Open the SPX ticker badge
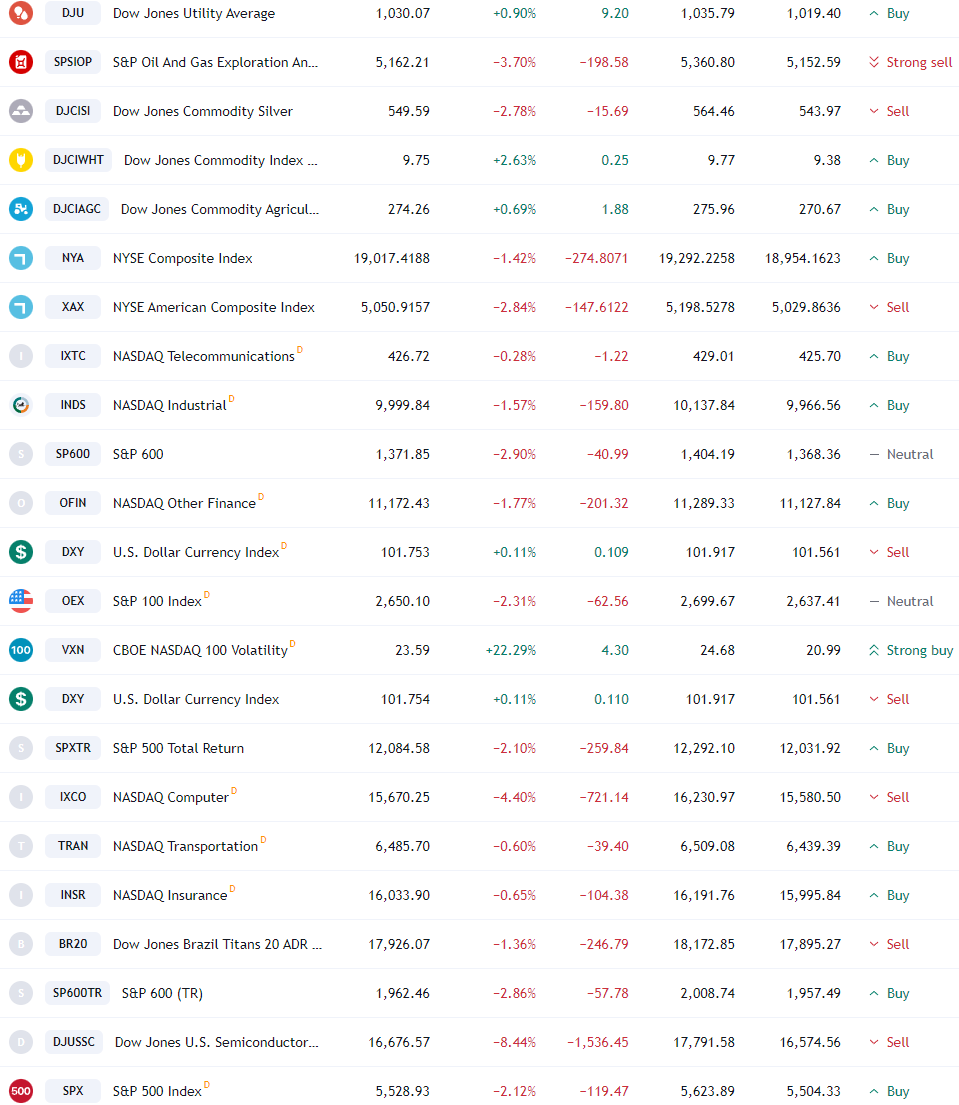The height and width of the screenshot is (1105, 959). 73,1091
